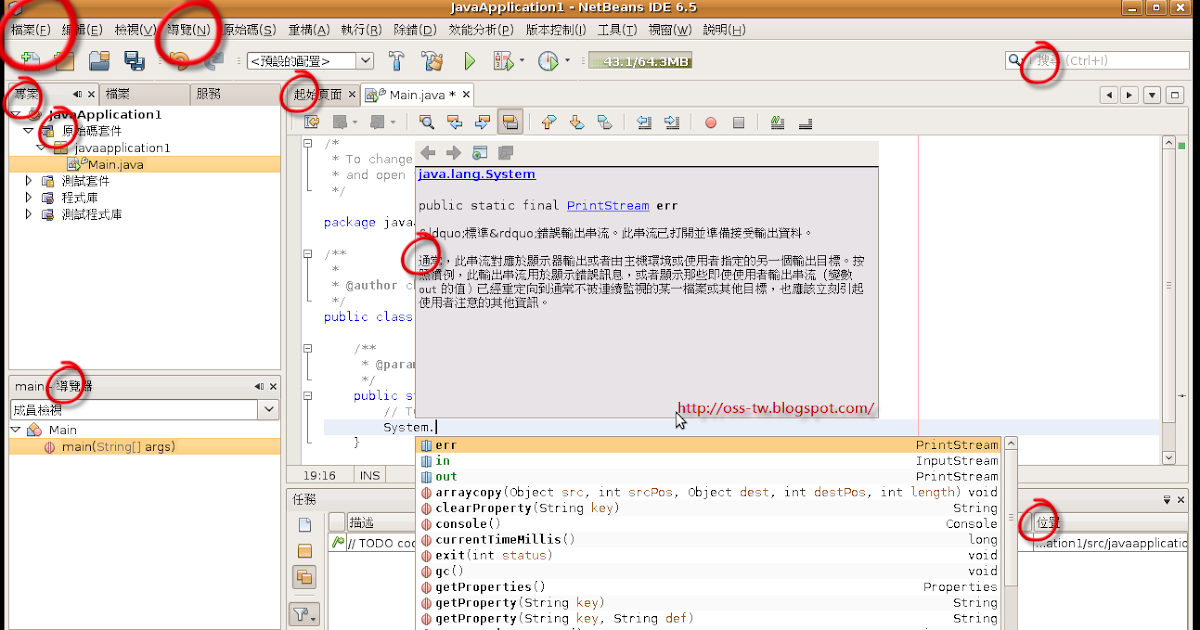Show opened documents list dropdown button
This screenshot has width=1200, height=630.
pyautogui.click(x=1151, y=95)
